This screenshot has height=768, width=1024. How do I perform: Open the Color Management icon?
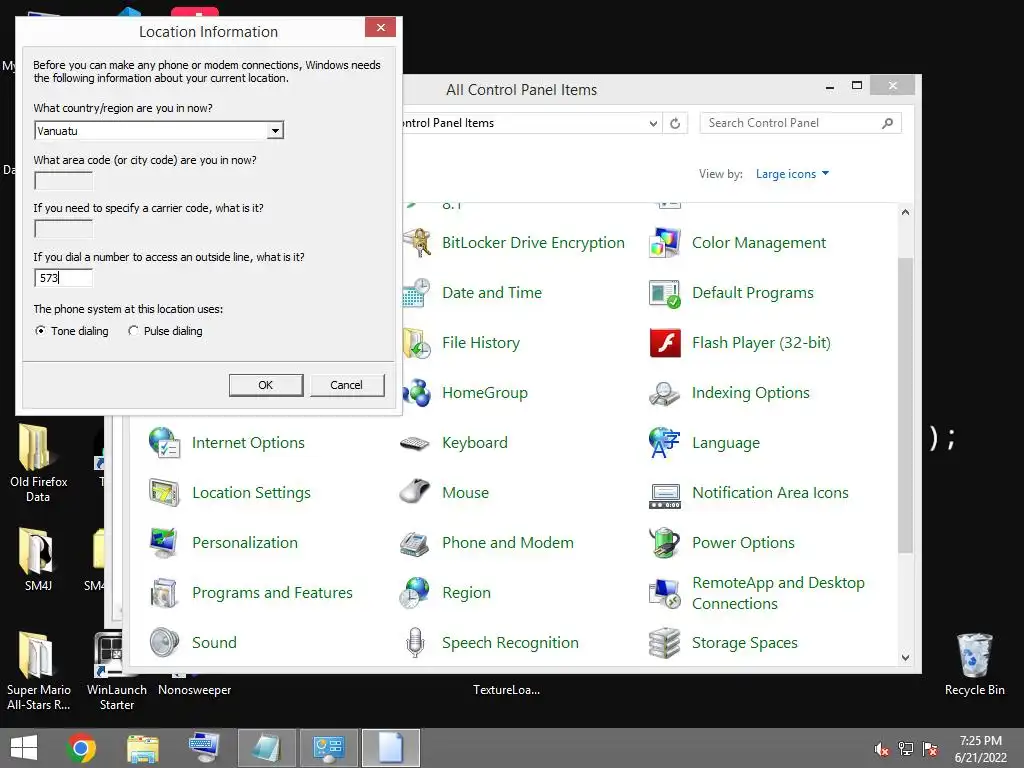[x=665, y=243]
